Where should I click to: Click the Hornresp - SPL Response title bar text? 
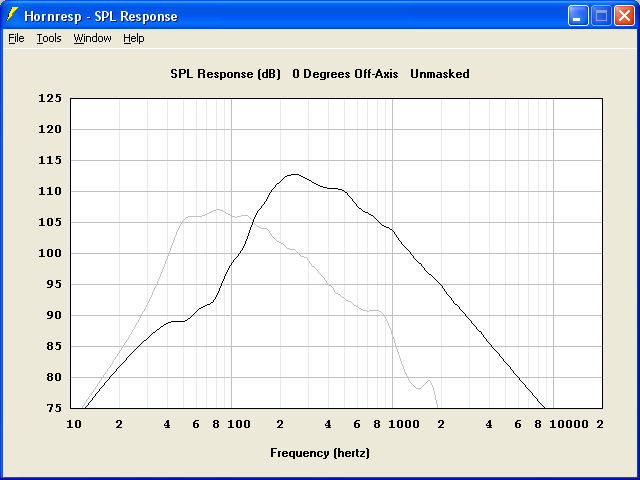(x=101, y=16)
